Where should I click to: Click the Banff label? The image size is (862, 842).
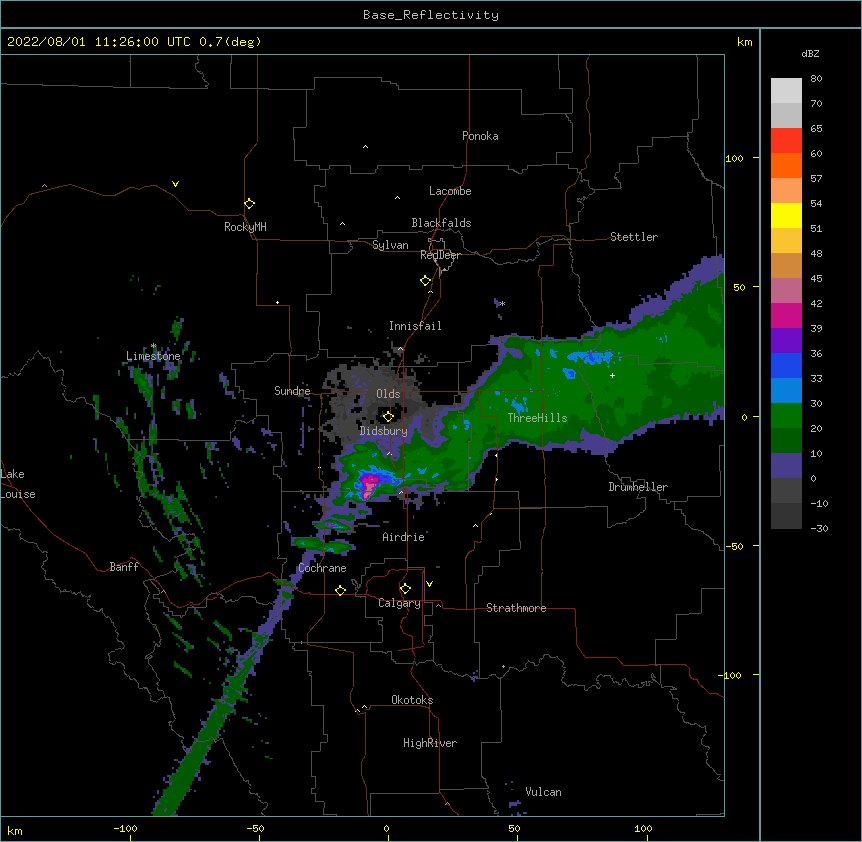124,567
